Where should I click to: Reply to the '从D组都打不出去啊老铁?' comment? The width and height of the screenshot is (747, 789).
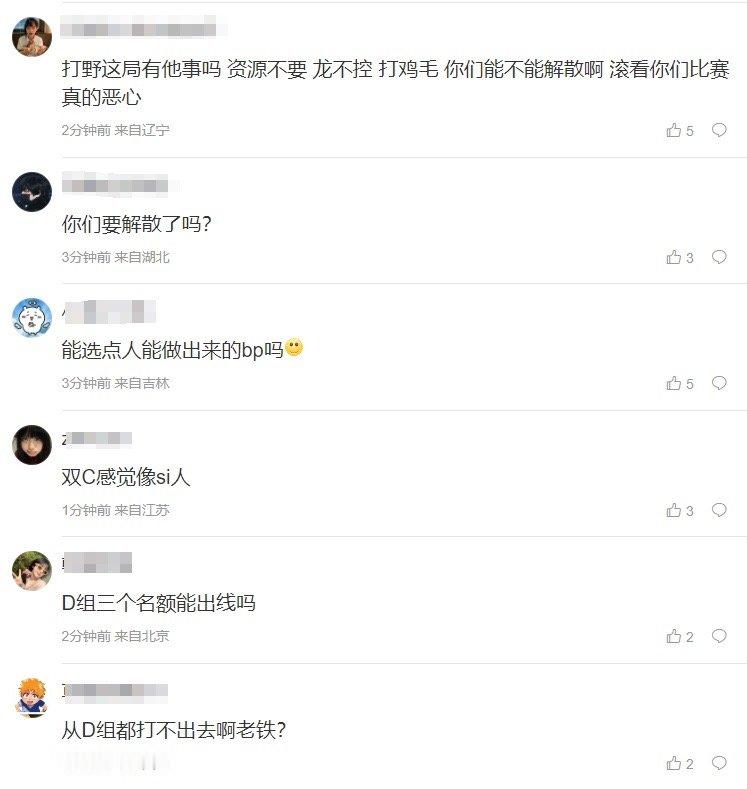pos(719,763)
